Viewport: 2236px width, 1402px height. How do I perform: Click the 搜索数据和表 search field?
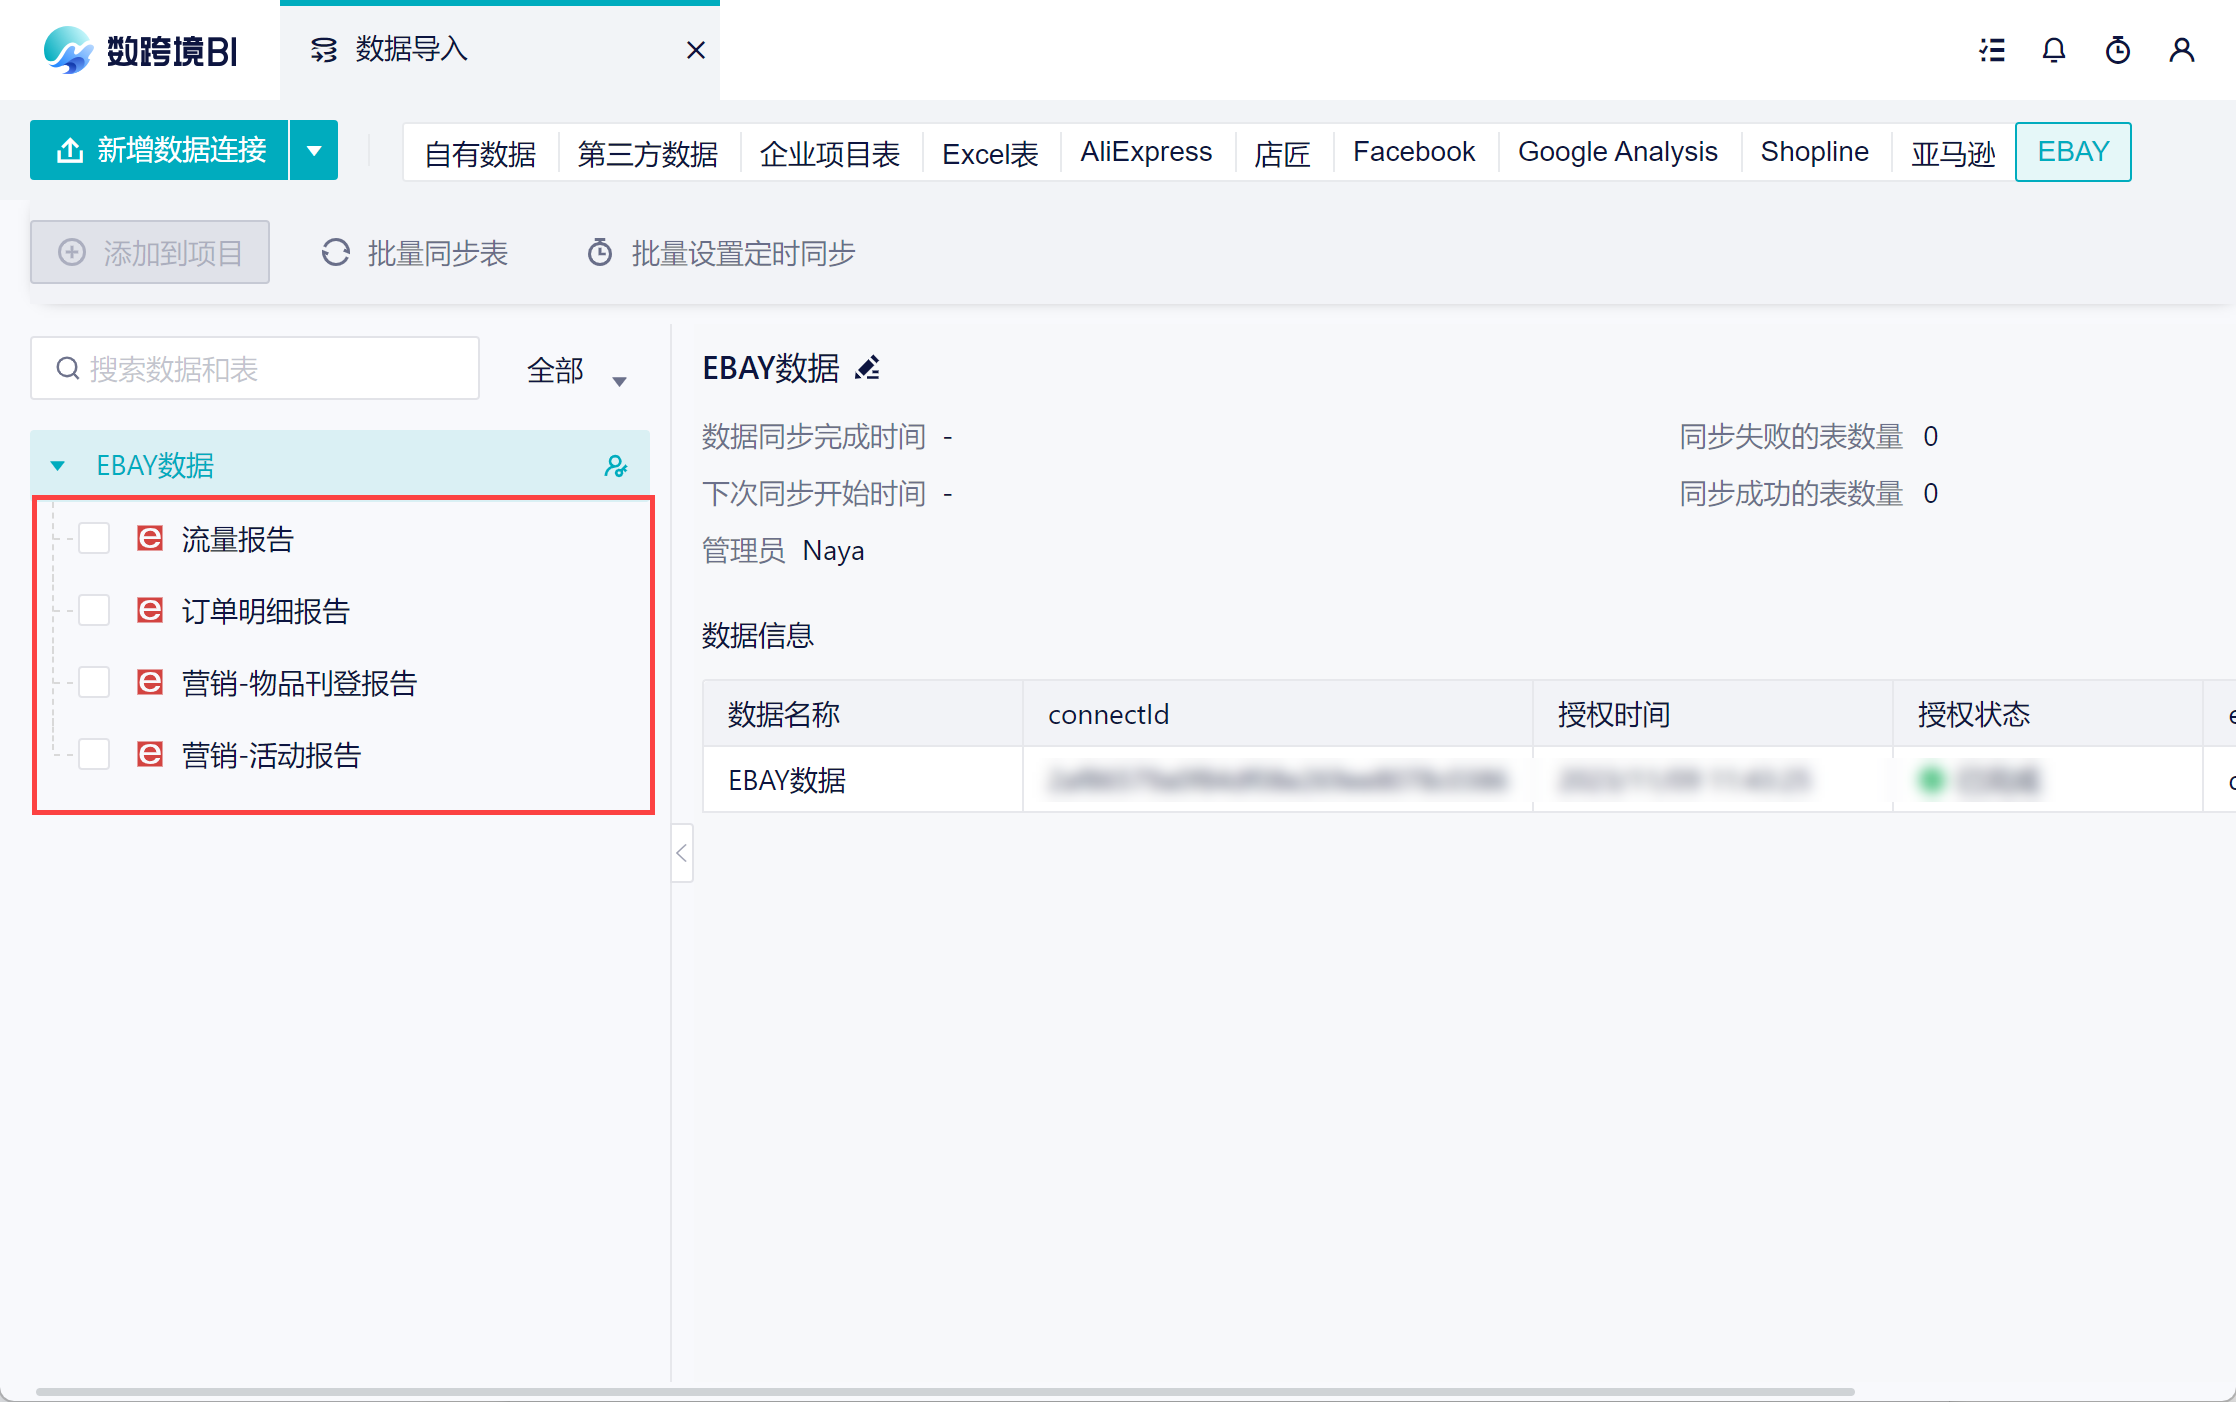coord(255,369)
